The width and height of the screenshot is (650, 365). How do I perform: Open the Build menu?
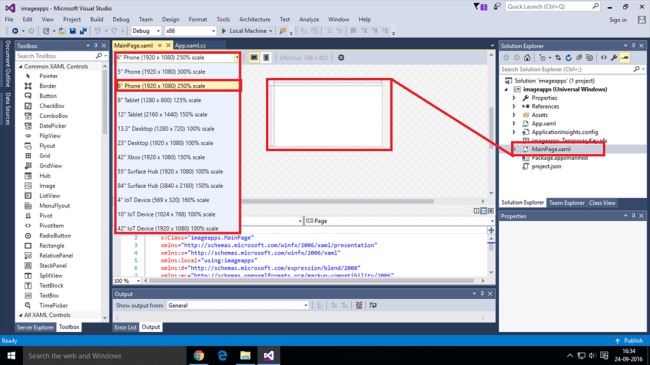pyautogui.click(x=97, y=19)
